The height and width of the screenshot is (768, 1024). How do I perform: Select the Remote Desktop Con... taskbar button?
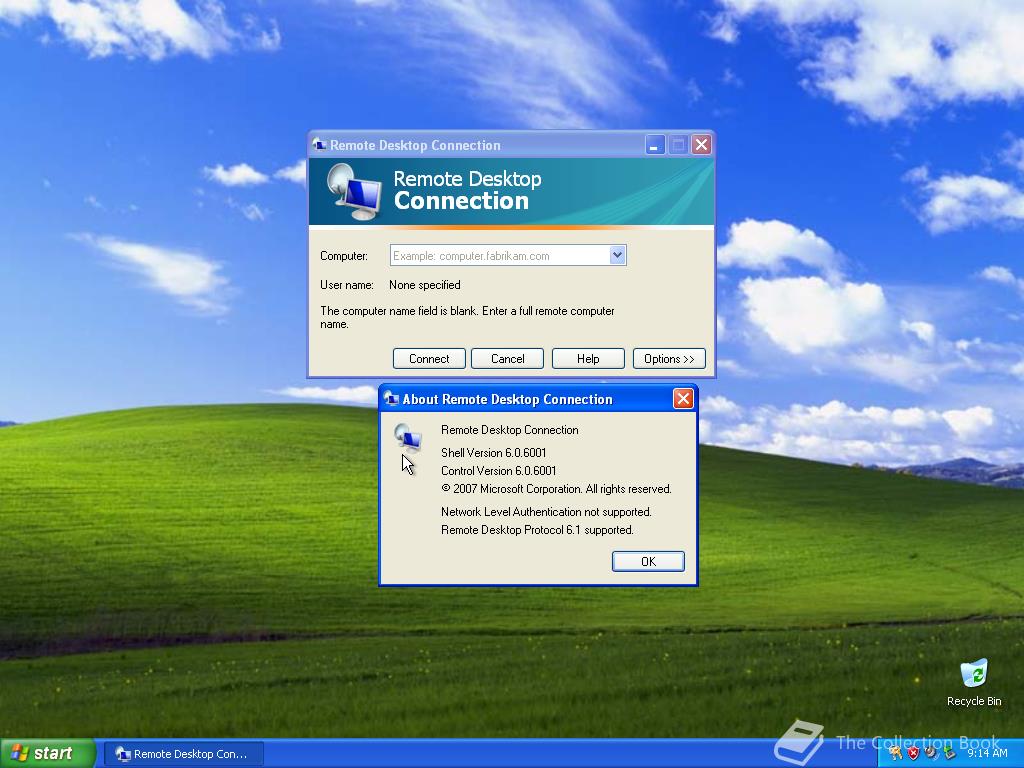coord(185,754)
